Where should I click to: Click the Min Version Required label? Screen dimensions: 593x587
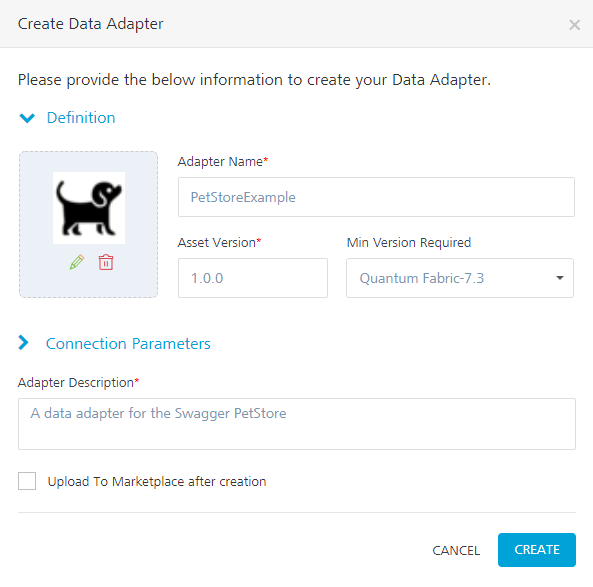409,242
